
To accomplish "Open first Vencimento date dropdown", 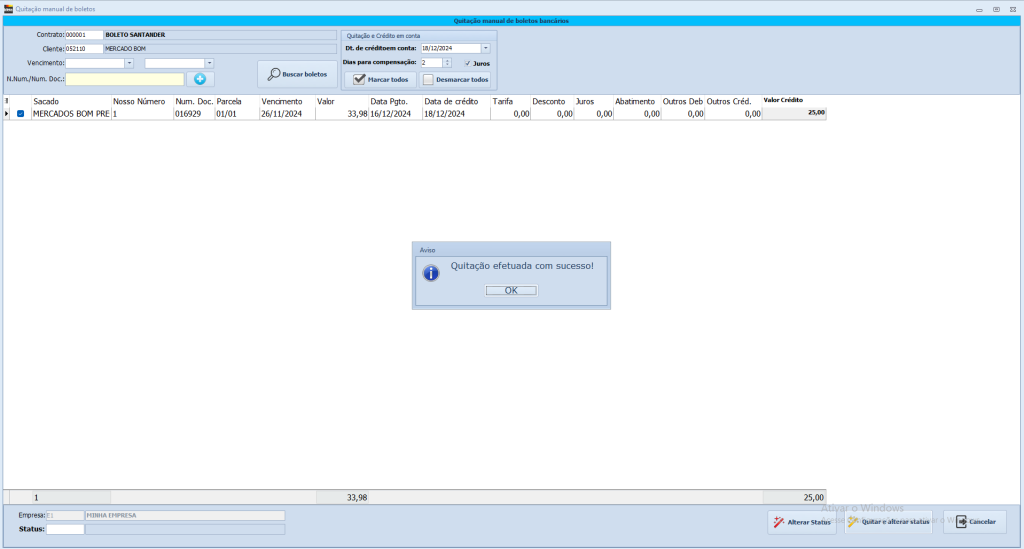I will pyautogui.click(x=129, y=63).
